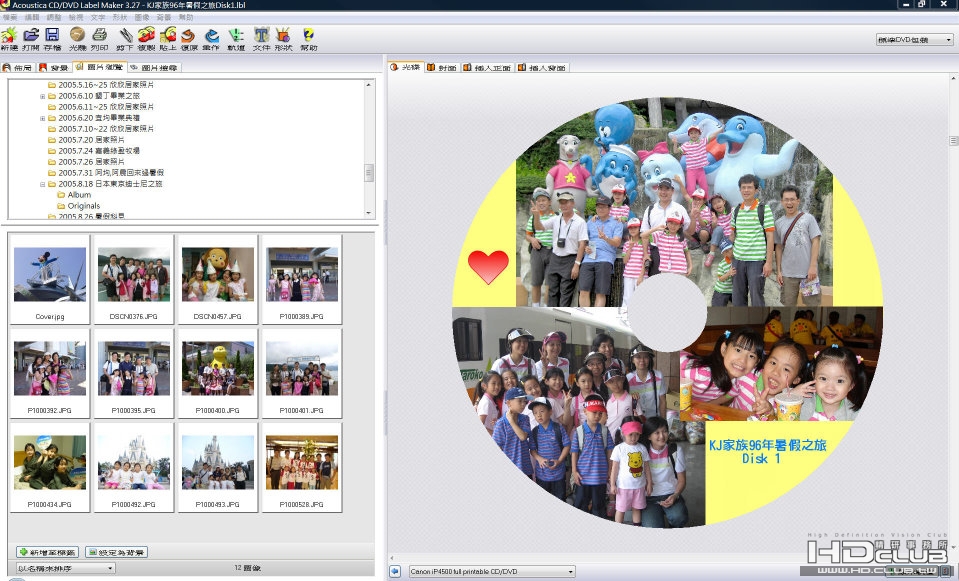Click the 存檔 (Save) floppy disk icon
Screen dimensions: 959x581
pyautogui.click(x=53, y=38)
